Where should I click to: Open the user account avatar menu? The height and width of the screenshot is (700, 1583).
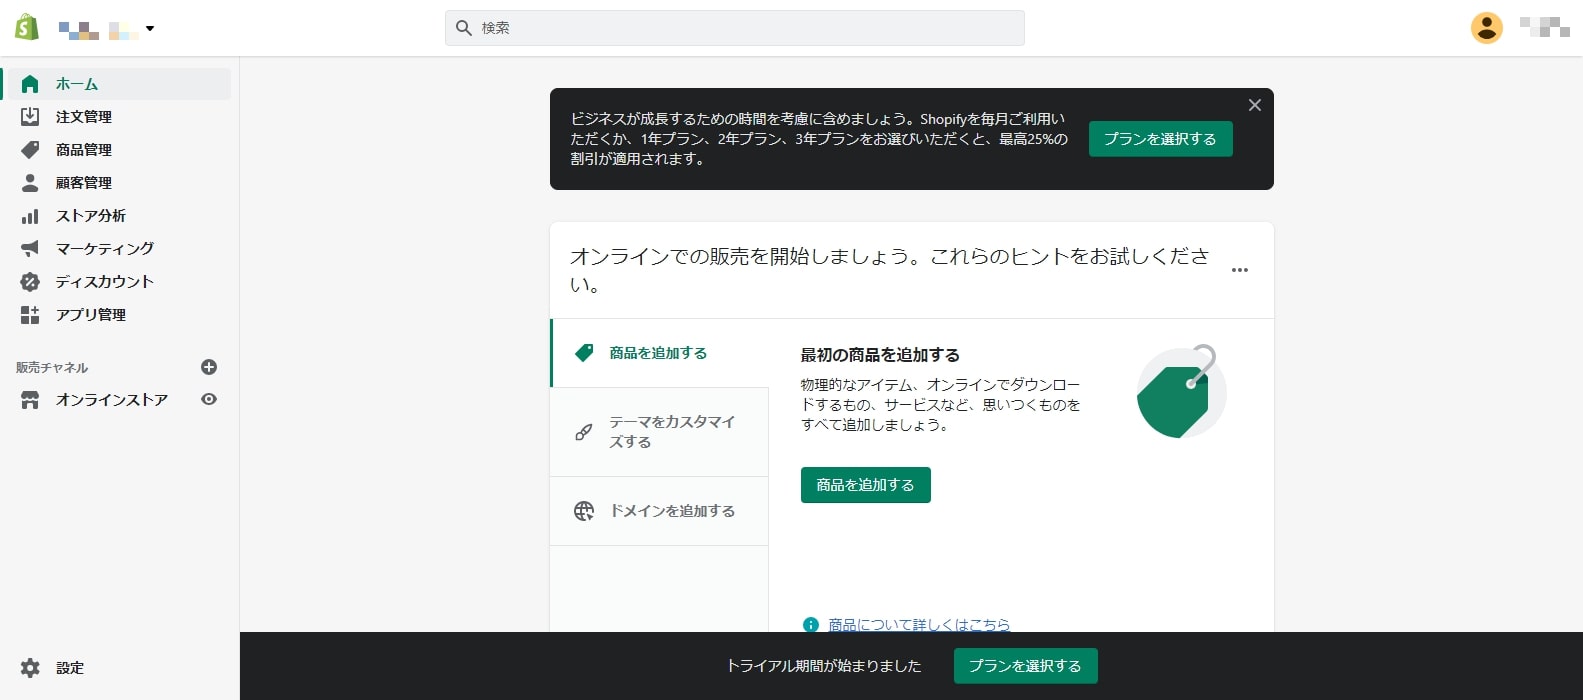click(x=1486, y=28)
